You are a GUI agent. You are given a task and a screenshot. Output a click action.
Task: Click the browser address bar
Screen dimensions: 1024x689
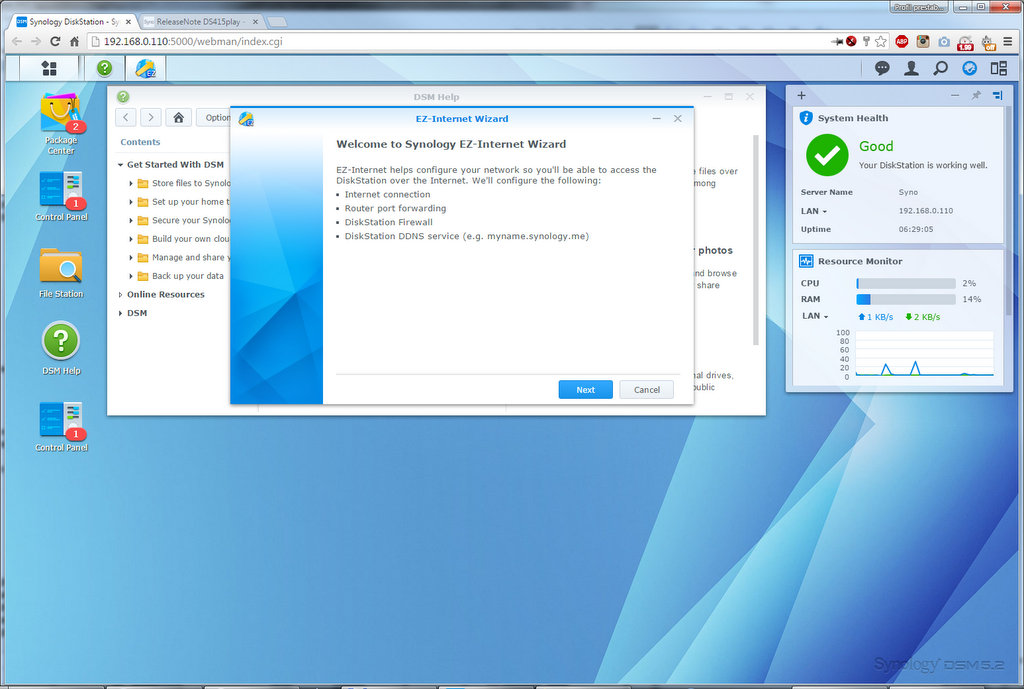click(457, 41)
